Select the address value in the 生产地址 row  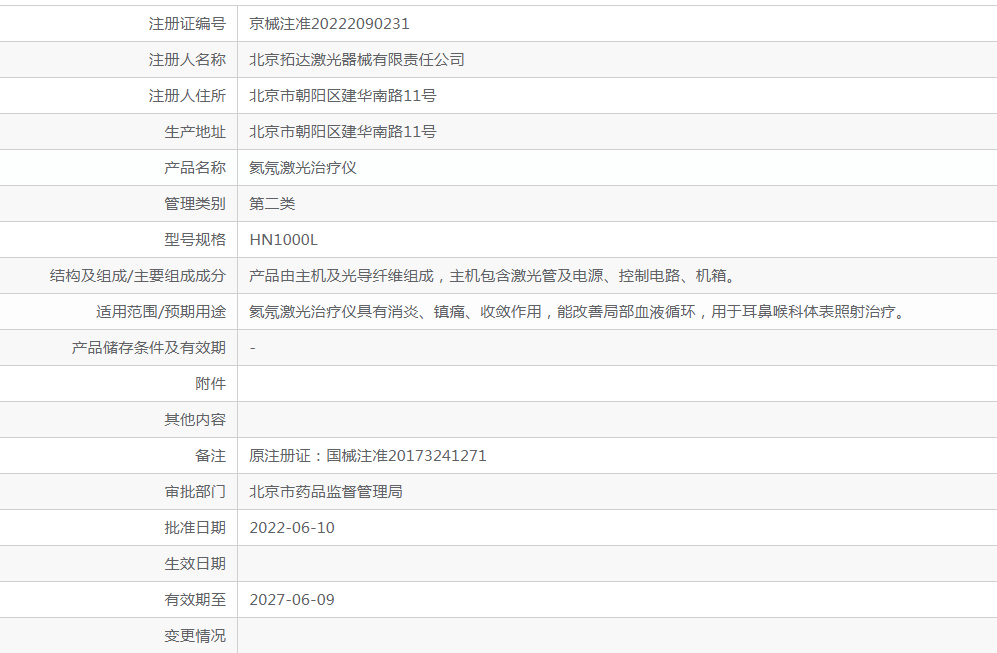point(343,132)
